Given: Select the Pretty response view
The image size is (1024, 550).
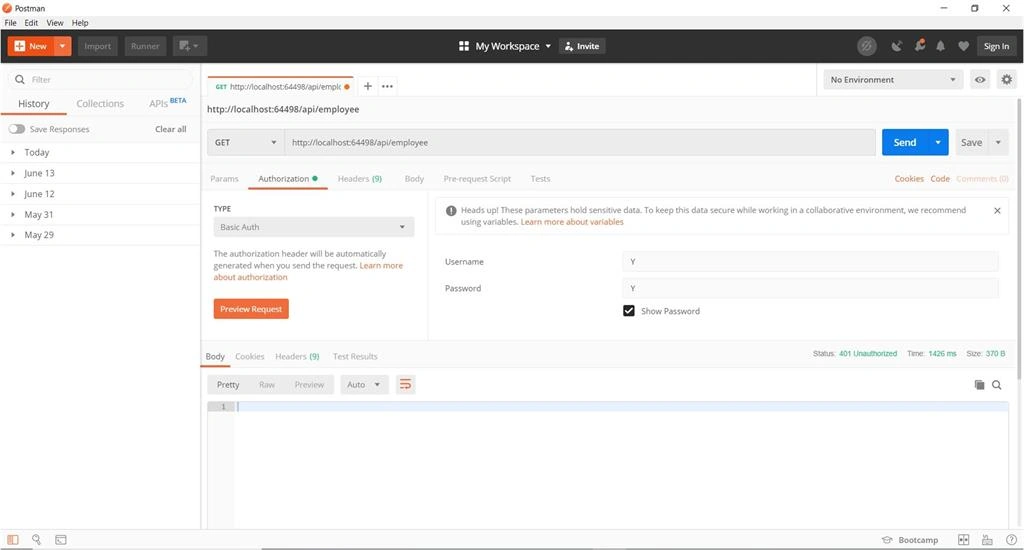Looking at the screenshot, I should pyautogui.click(x=228, y=385).
